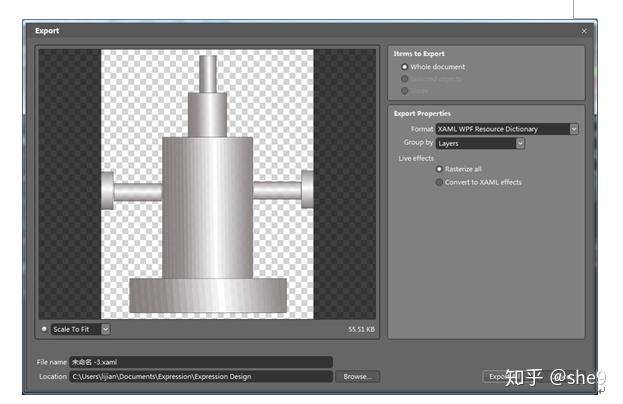Open the Format dropdown showing XAML WPF Resource Dictionary

(x=507, y=129)
